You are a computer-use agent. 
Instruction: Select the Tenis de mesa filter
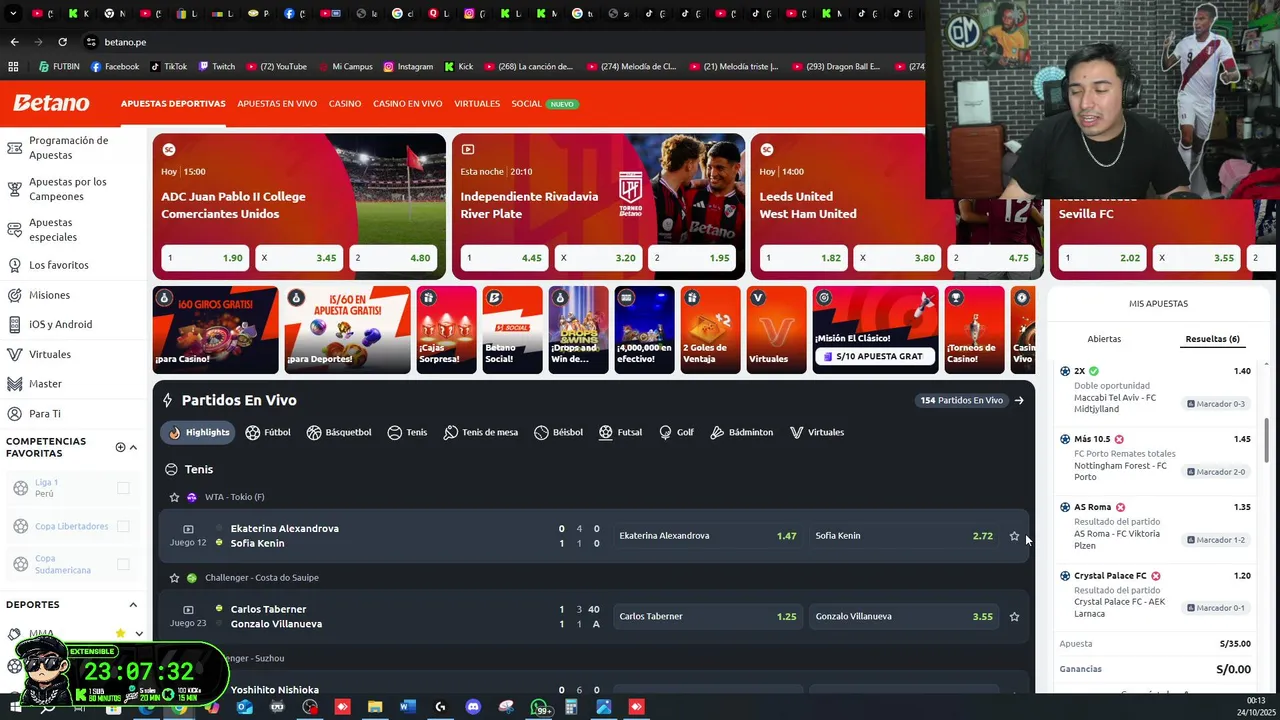(481, 432)
